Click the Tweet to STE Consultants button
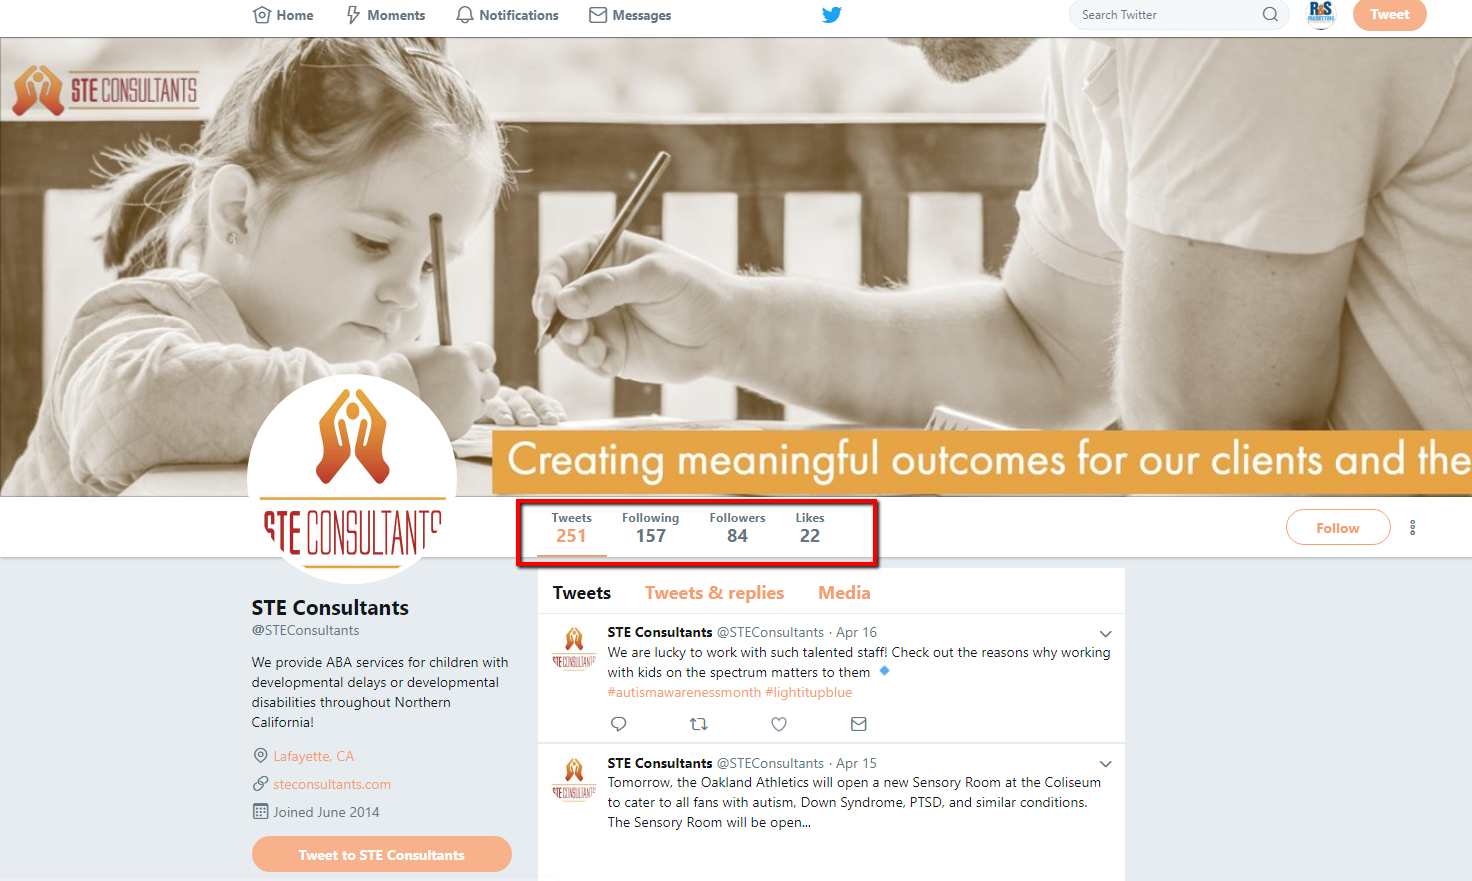 pos(382,854)
